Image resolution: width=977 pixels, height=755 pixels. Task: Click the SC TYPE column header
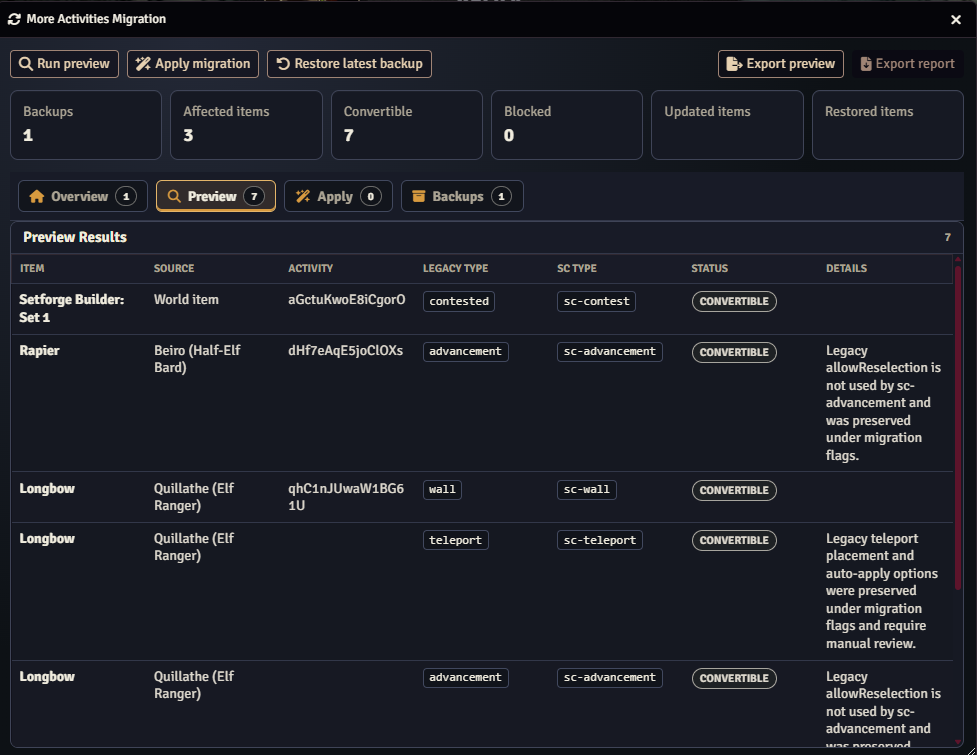[x=576, y=268]
